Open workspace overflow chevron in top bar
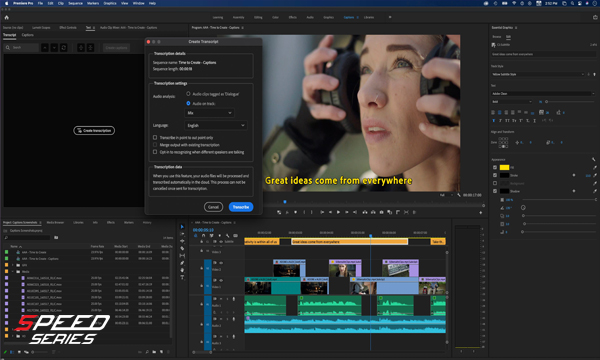600x360 pixels. 390,17
